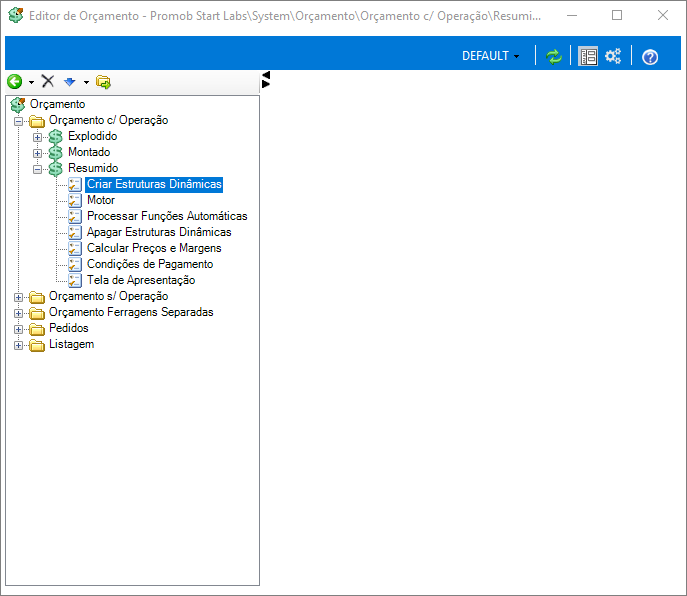
Task: Click the blue down arrow icon
Action: [70, 82]
